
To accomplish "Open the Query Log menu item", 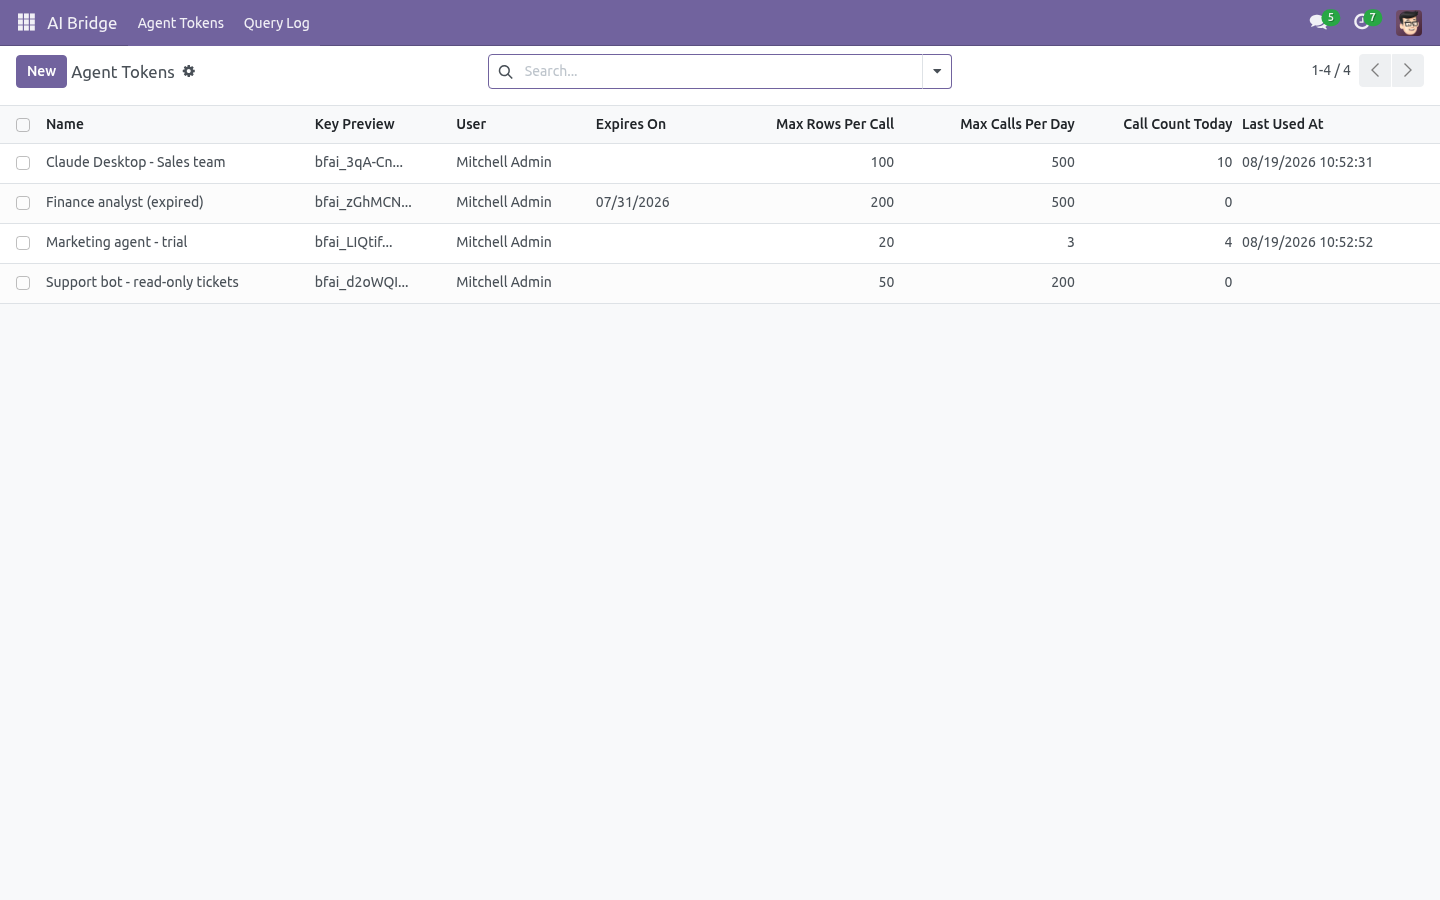I will click(x=277, y=23).
